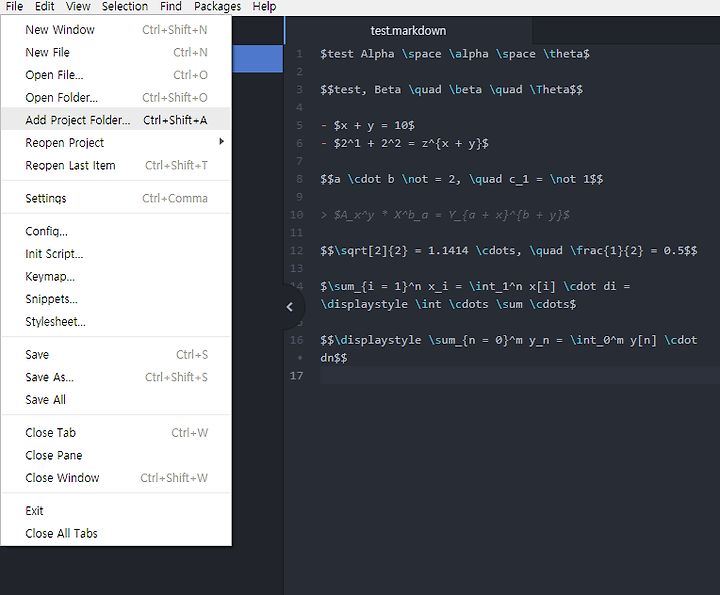Select Snippets... menu entry

[x=116, y=299]
